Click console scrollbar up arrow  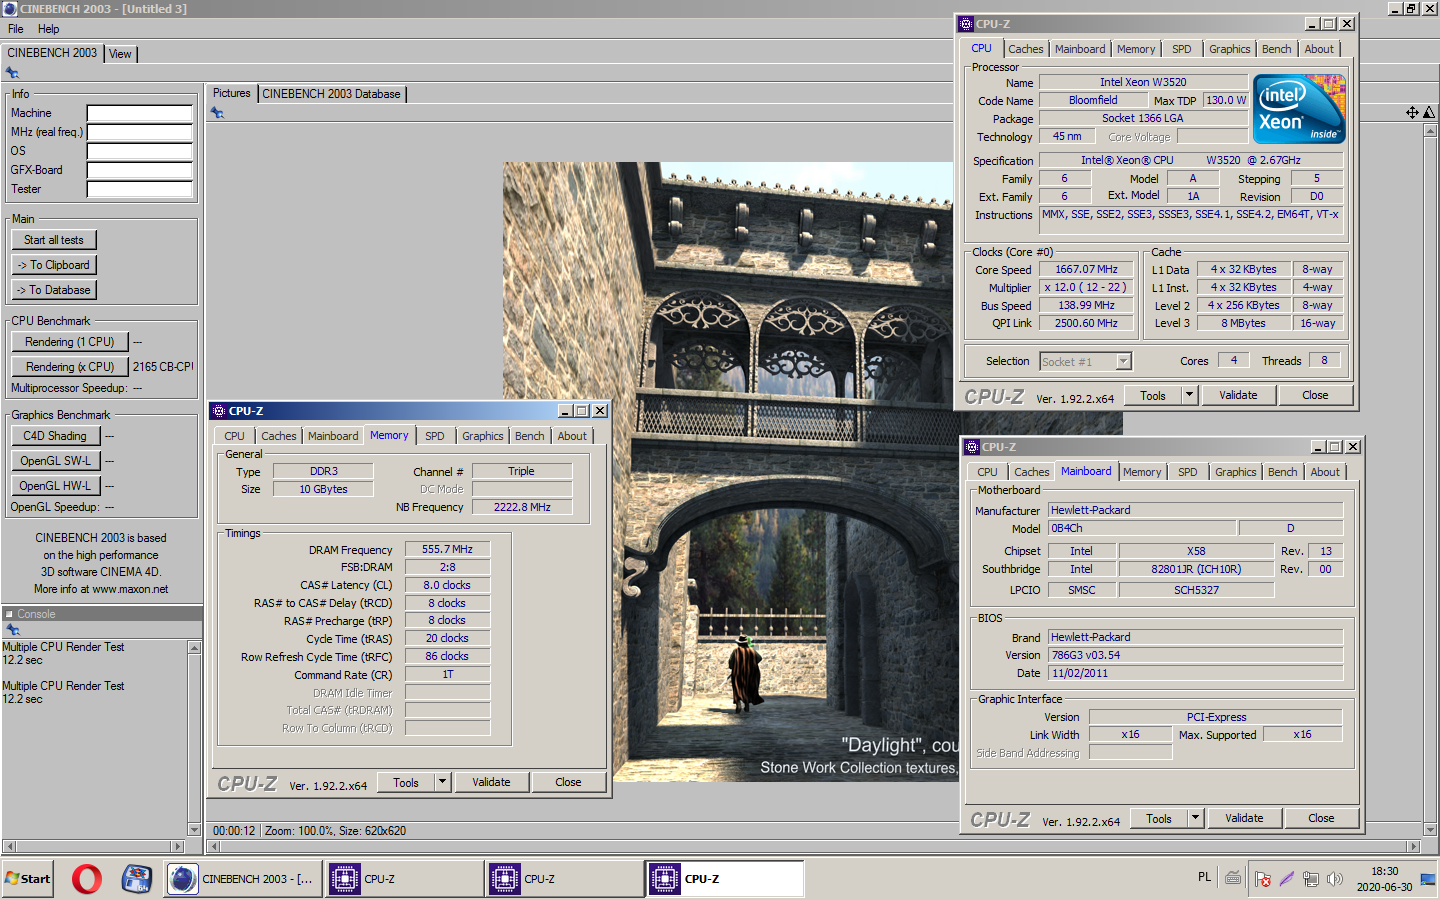coord(194,647)
